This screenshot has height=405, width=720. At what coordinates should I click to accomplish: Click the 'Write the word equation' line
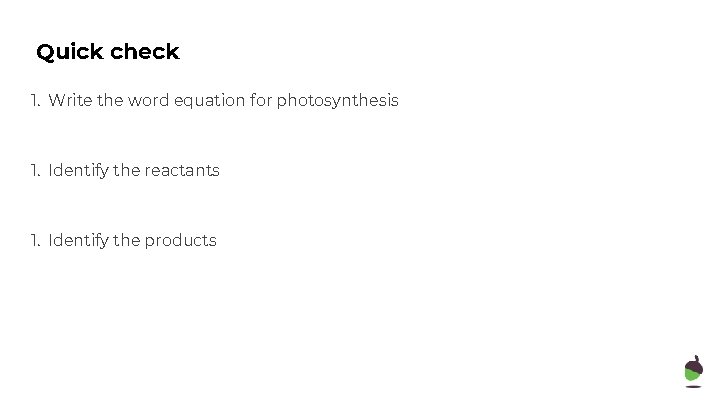tap(222, 101)
